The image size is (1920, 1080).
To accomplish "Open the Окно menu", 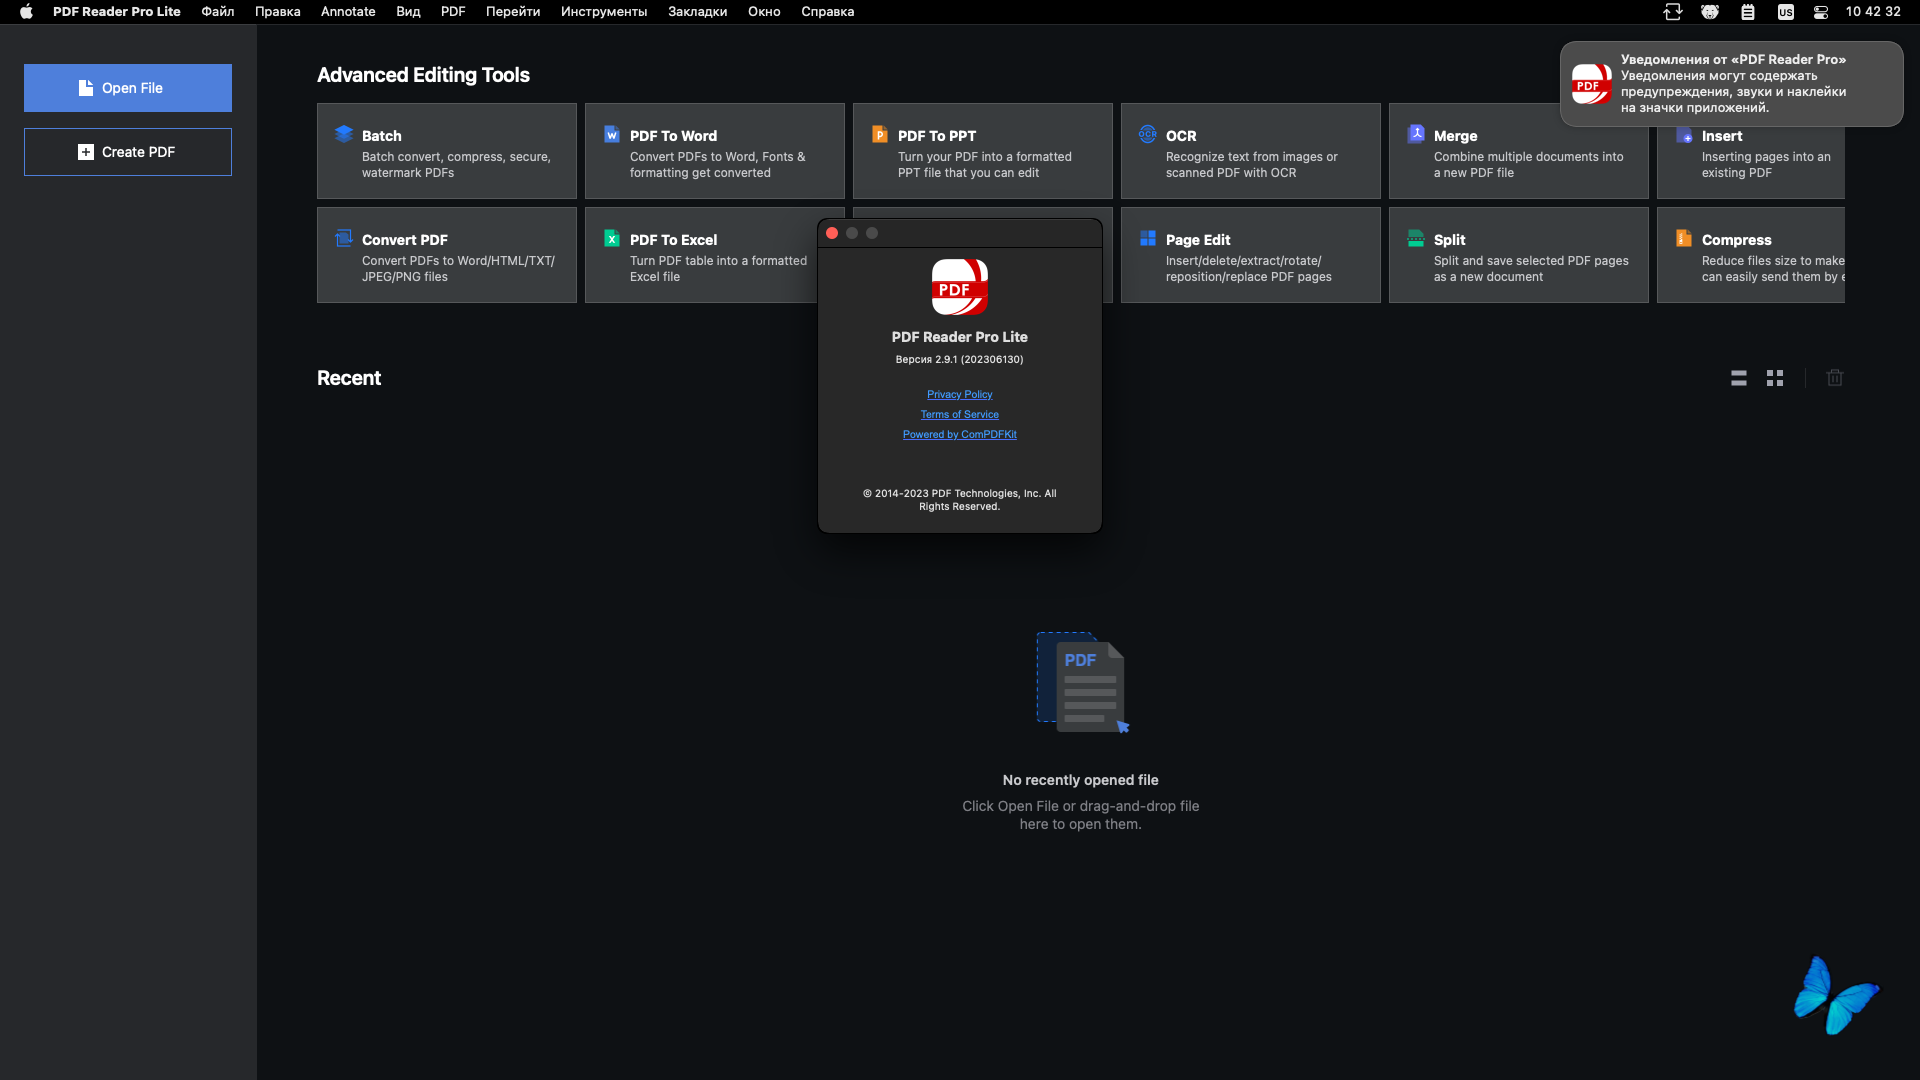I will tap(764, 12).
